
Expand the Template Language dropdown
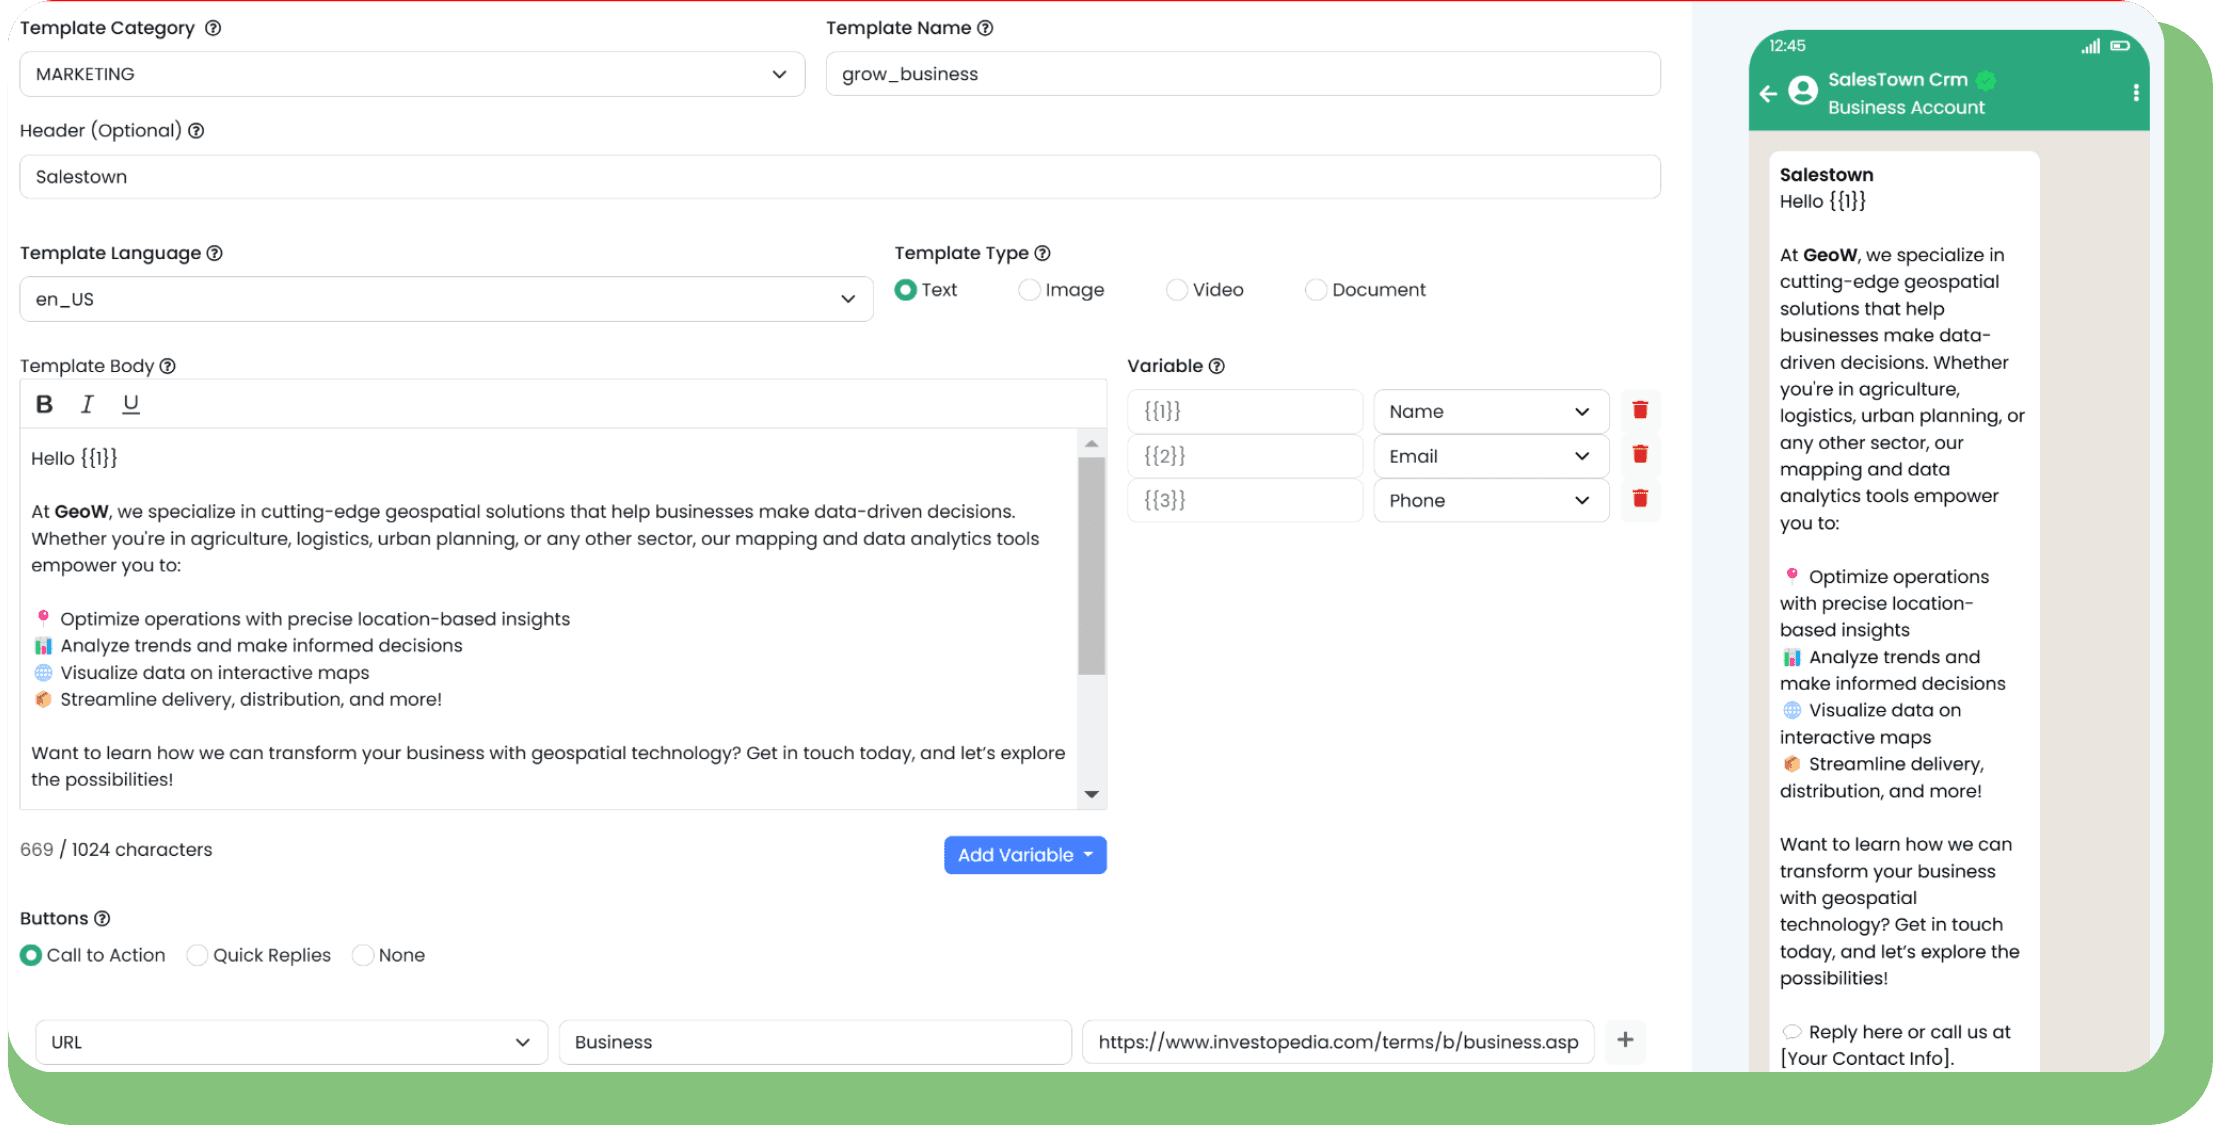[x=446, y=299]
